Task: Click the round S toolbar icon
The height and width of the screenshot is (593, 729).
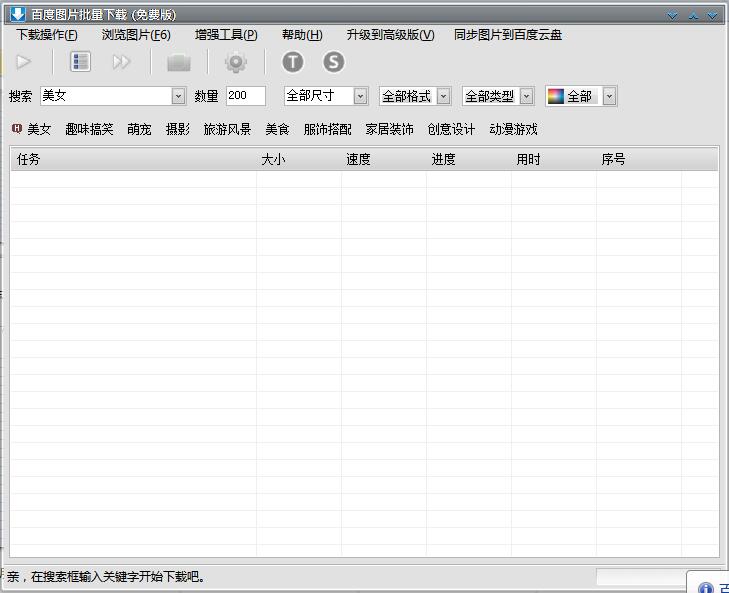Action: click(333, 62)
